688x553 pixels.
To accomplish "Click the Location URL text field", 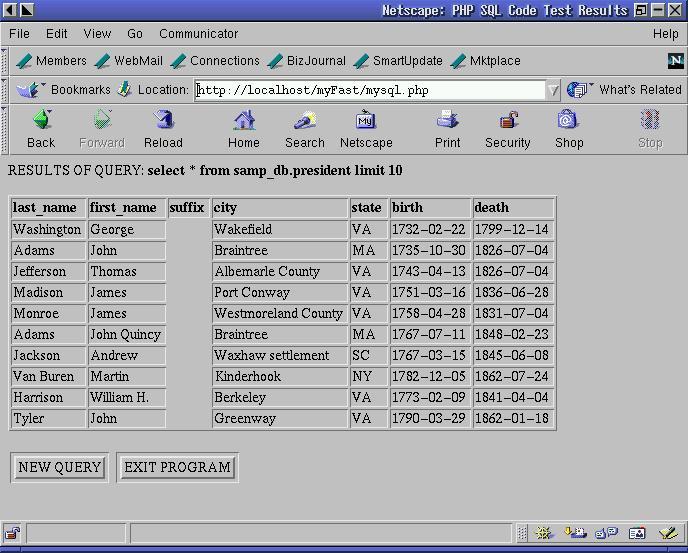I will click(370, 90).
